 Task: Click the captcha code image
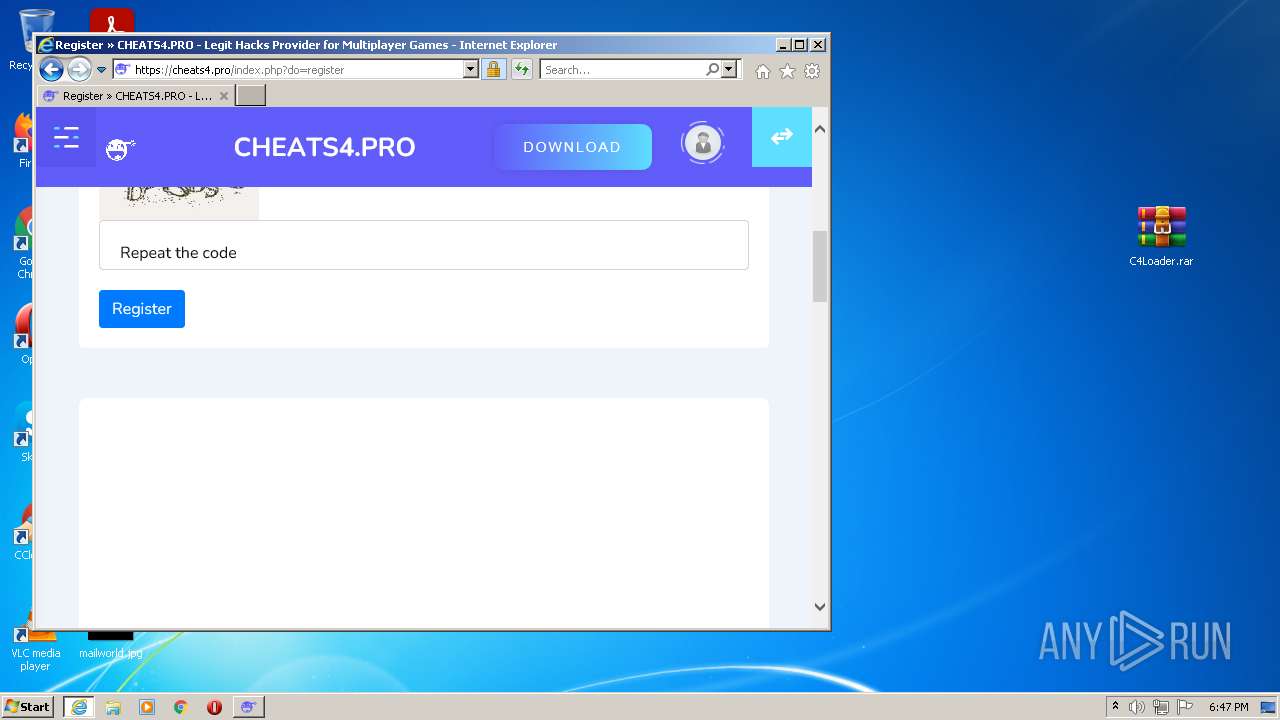(x=179, y=202)
